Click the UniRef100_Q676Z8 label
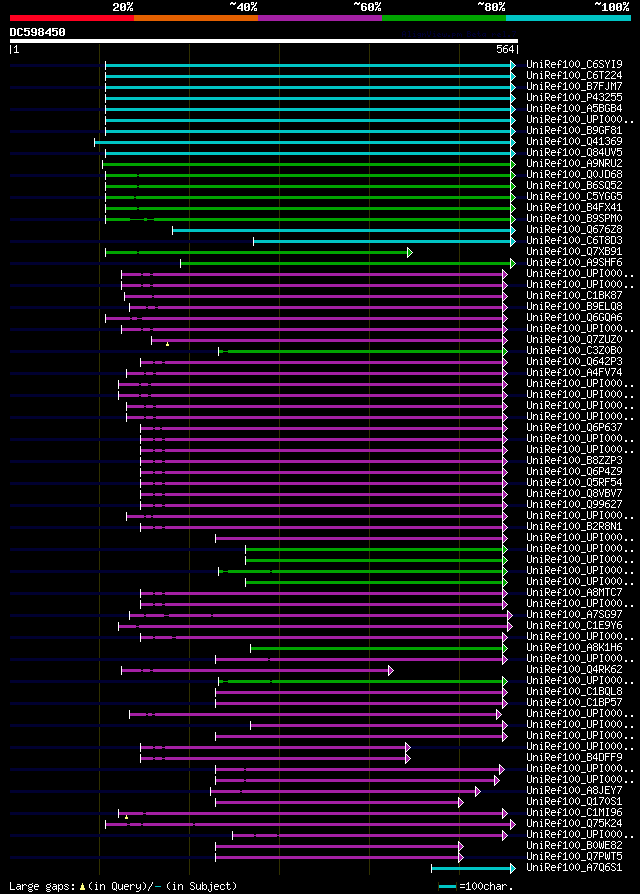Image resolution: width=640 pixels, height=894 pixels. tap(574, 230)
